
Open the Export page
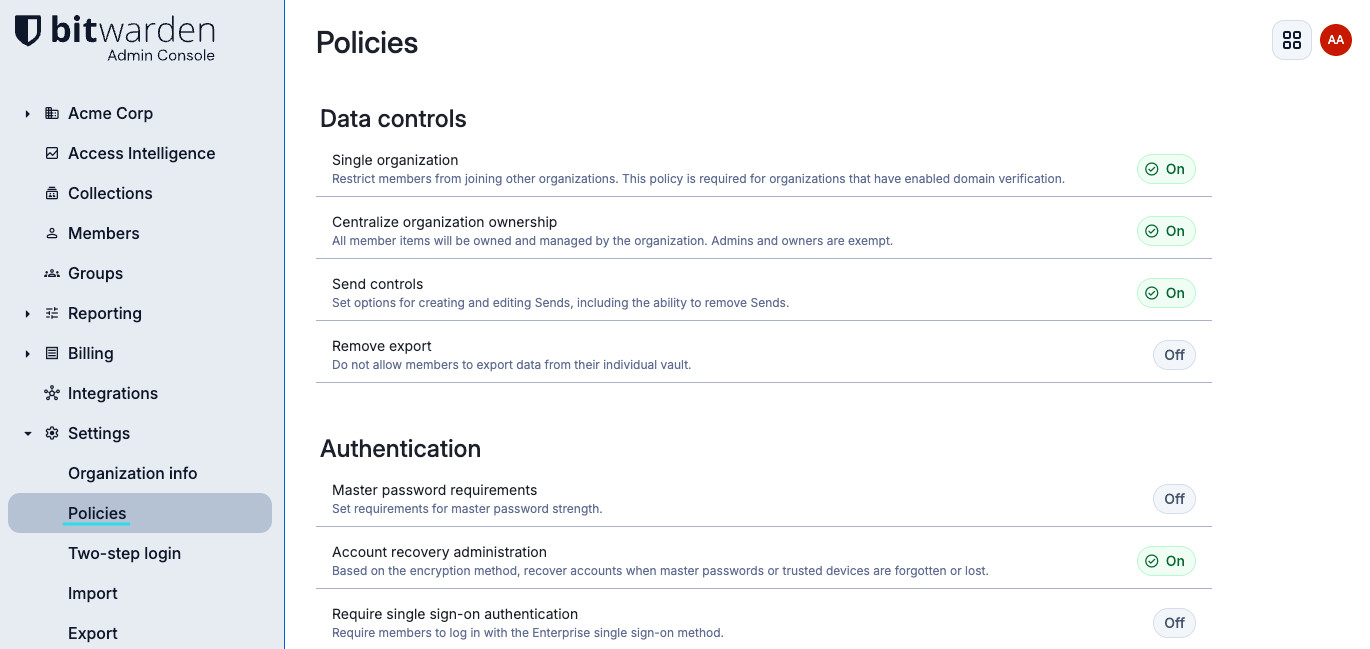[92, 633]
